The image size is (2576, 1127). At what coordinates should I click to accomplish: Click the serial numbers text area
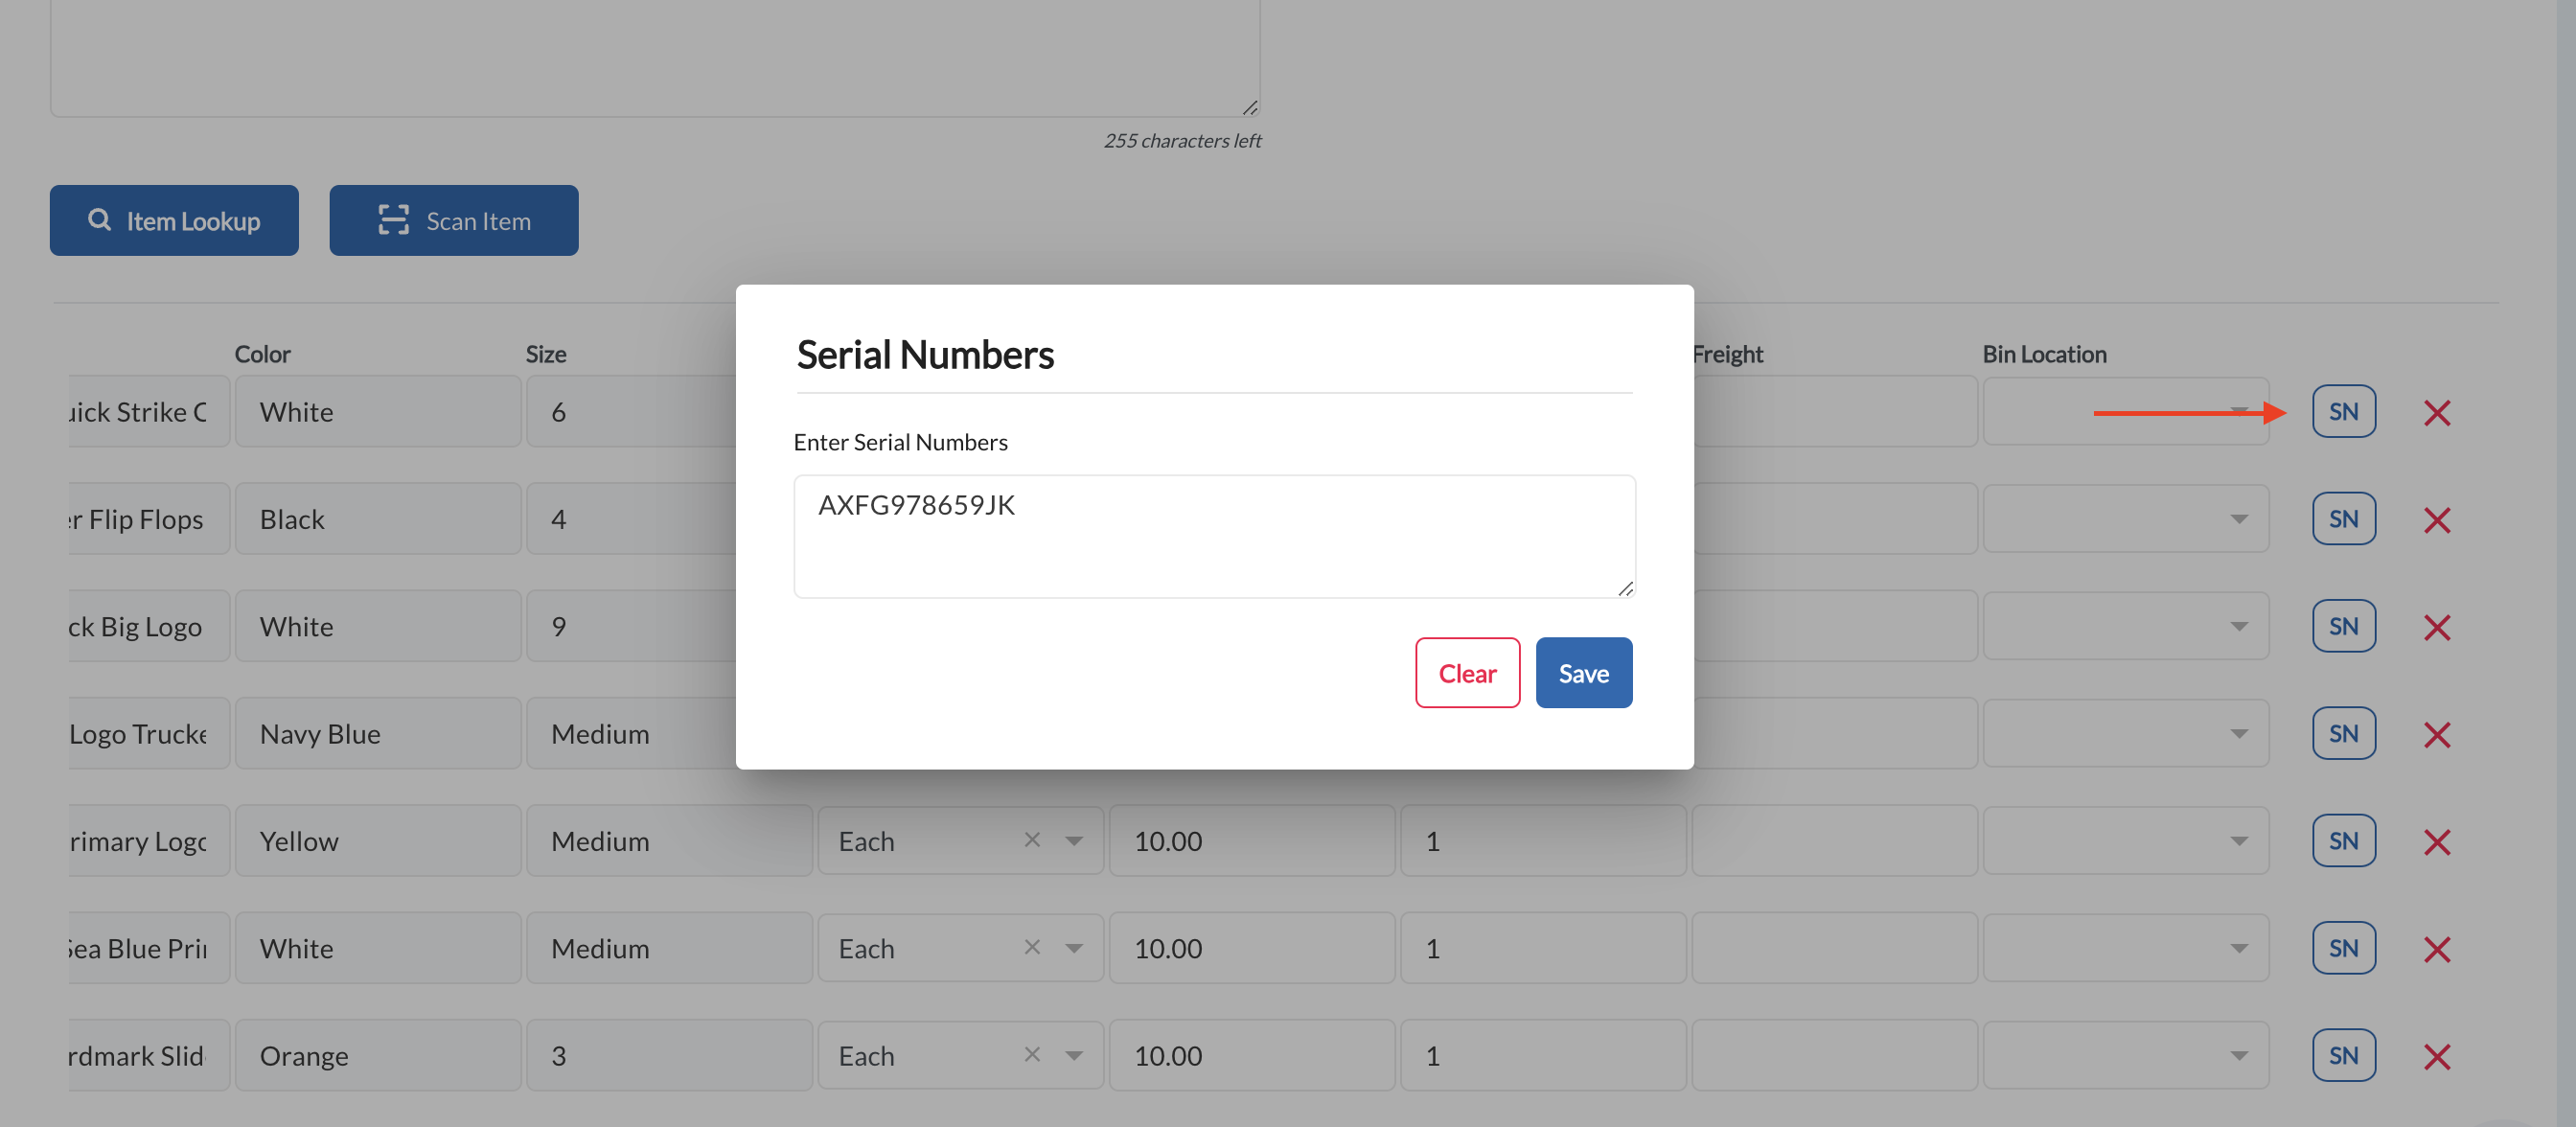click(x=1214, y=537)
